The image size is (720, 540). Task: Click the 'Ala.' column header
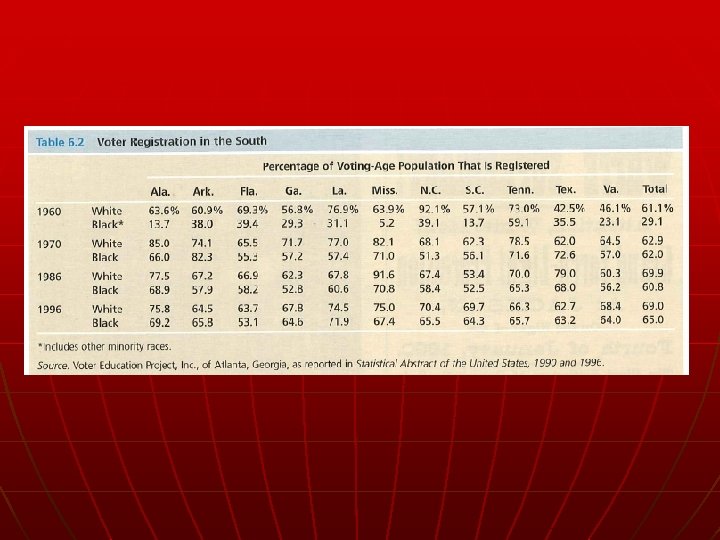click(x=160, y=191)
